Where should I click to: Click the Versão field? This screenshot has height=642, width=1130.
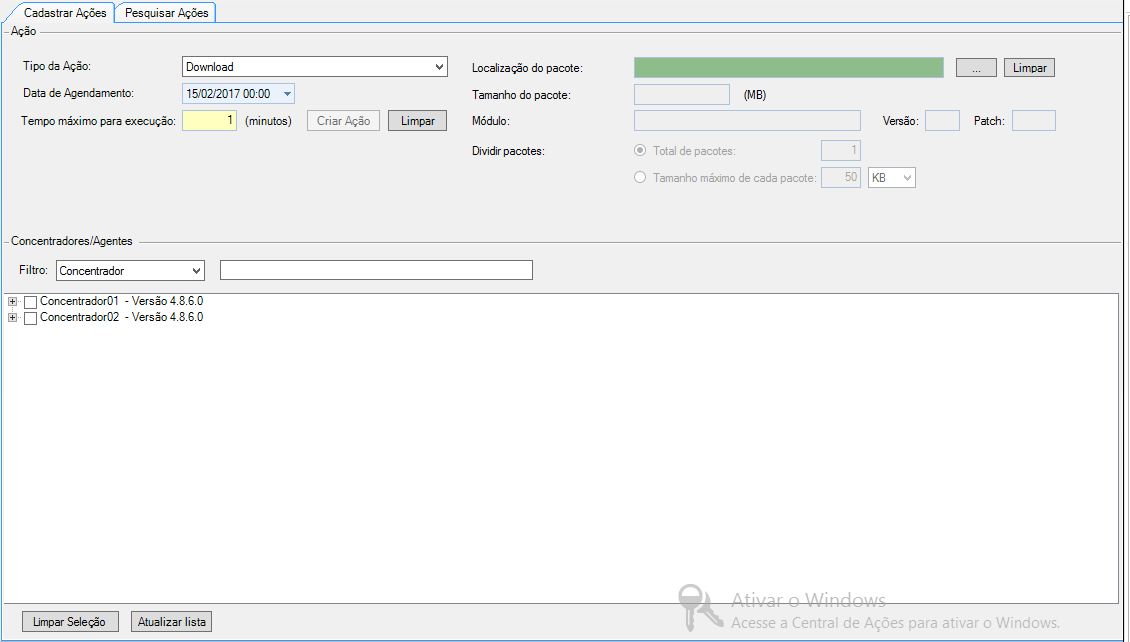(x=943, y=121)
